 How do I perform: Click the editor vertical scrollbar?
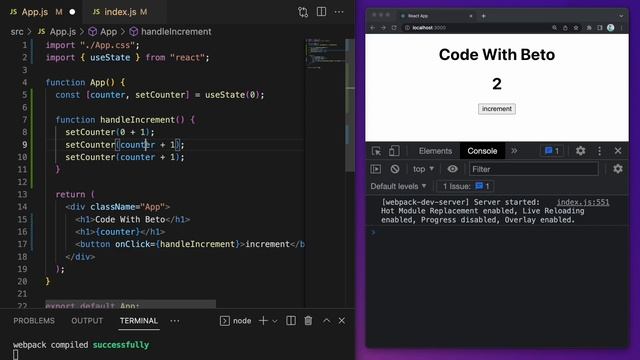click(350, 106)
